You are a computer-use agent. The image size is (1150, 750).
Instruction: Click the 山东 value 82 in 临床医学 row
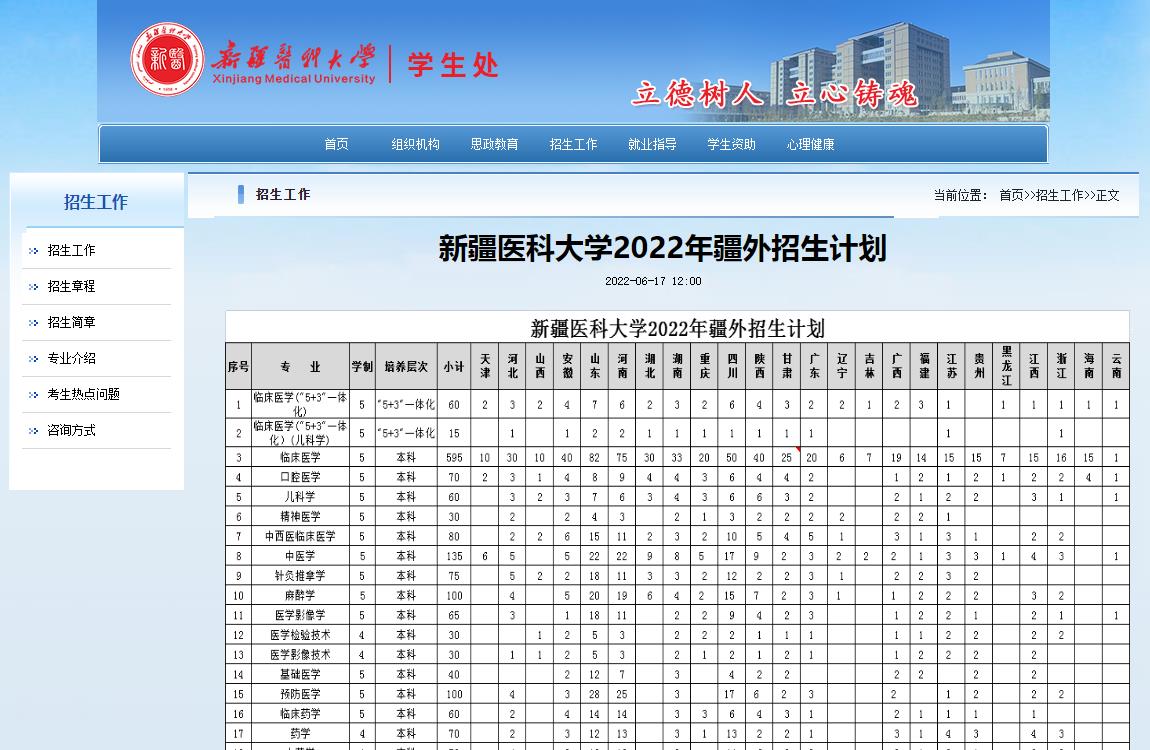click(595, 457)
